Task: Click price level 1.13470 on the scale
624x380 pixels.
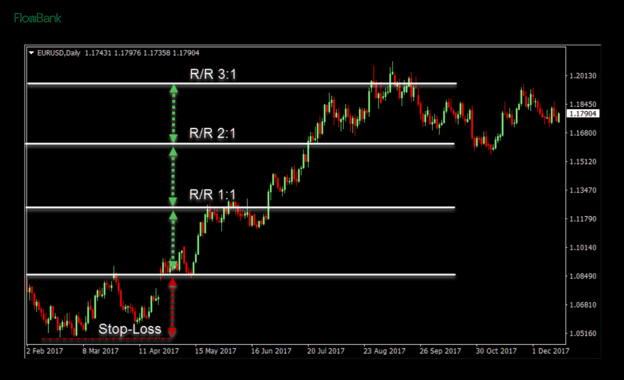Action: tap(583, 190)
